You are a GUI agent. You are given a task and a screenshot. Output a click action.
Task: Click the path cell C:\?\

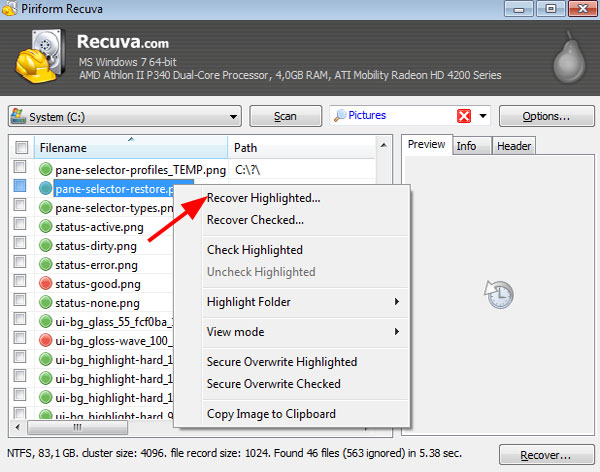248,170
